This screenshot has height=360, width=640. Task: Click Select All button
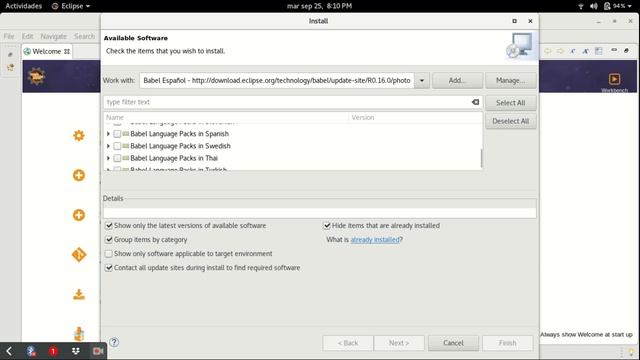pyautogui.click(x=511, y=103)
